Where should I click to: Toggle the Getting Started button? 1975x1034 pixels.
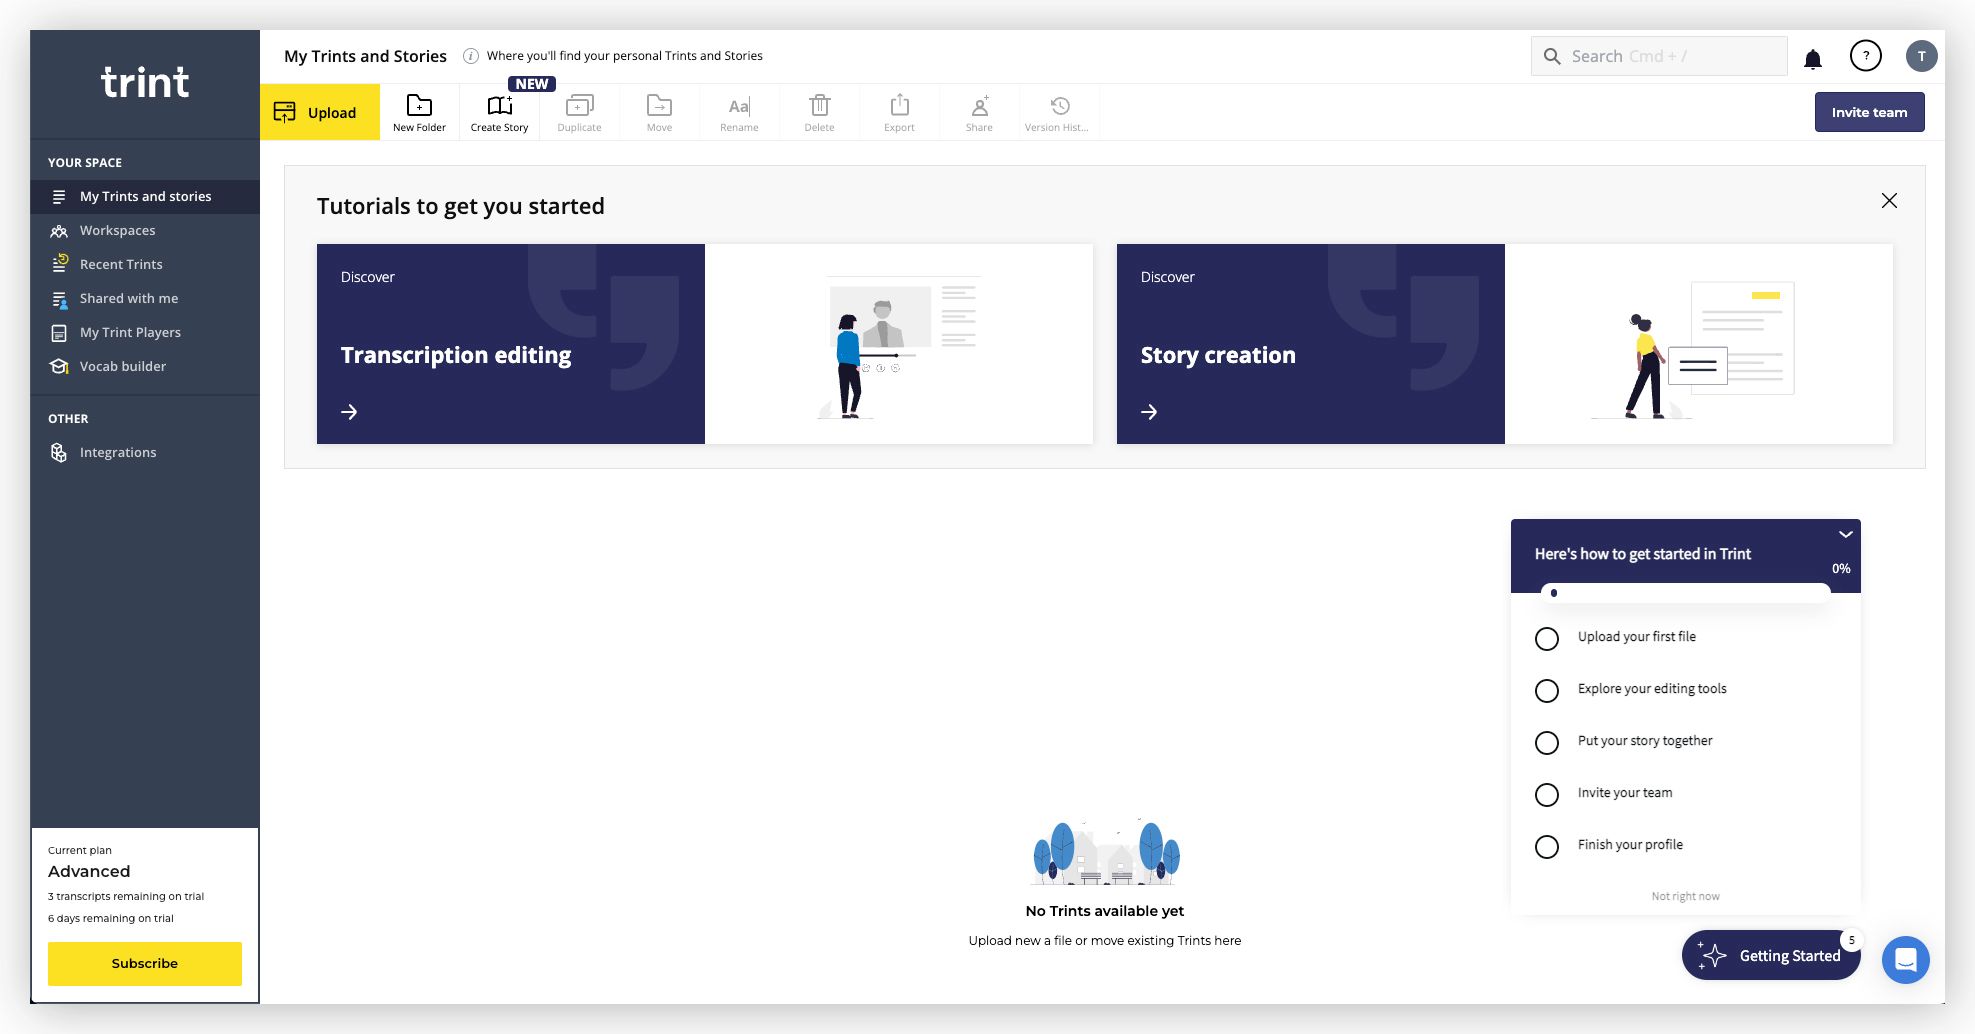tap(1771, 955)
